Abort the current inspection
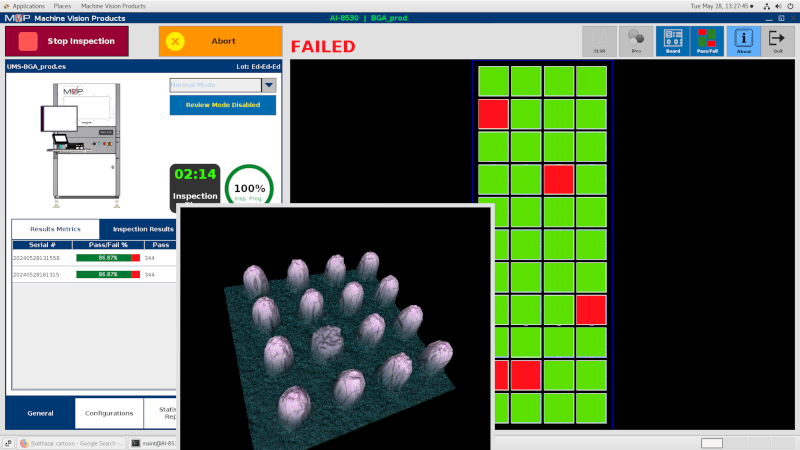The height and width of the screenshot is (450, 800). (220, 41)
